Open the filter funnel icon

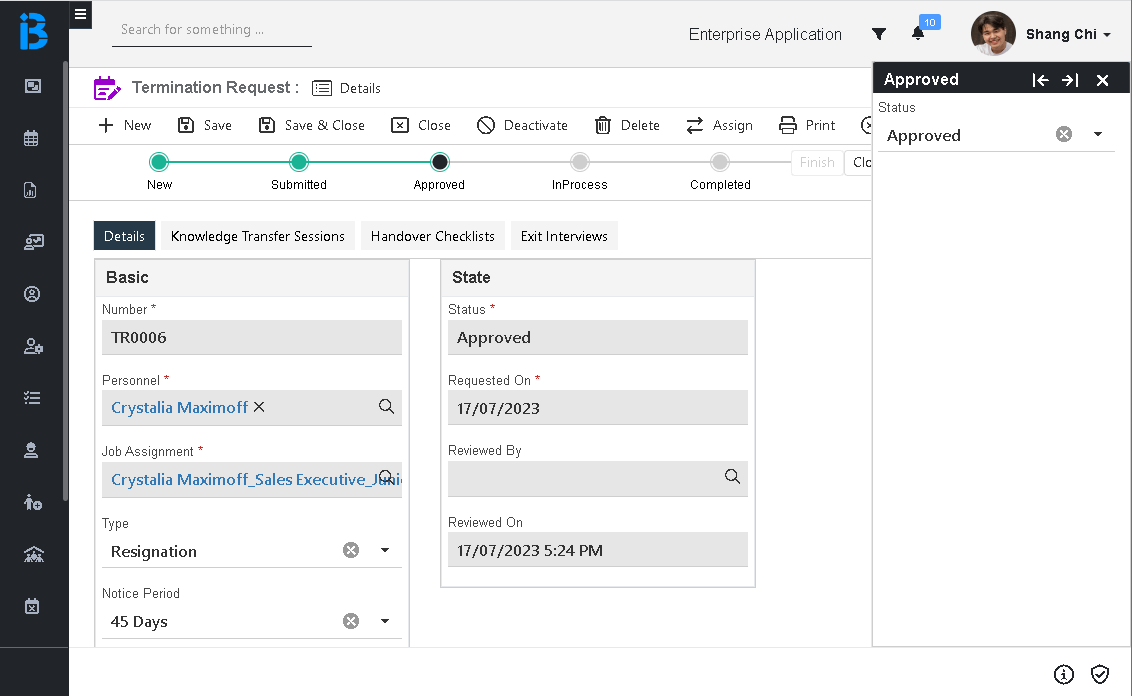coord(879,34)
